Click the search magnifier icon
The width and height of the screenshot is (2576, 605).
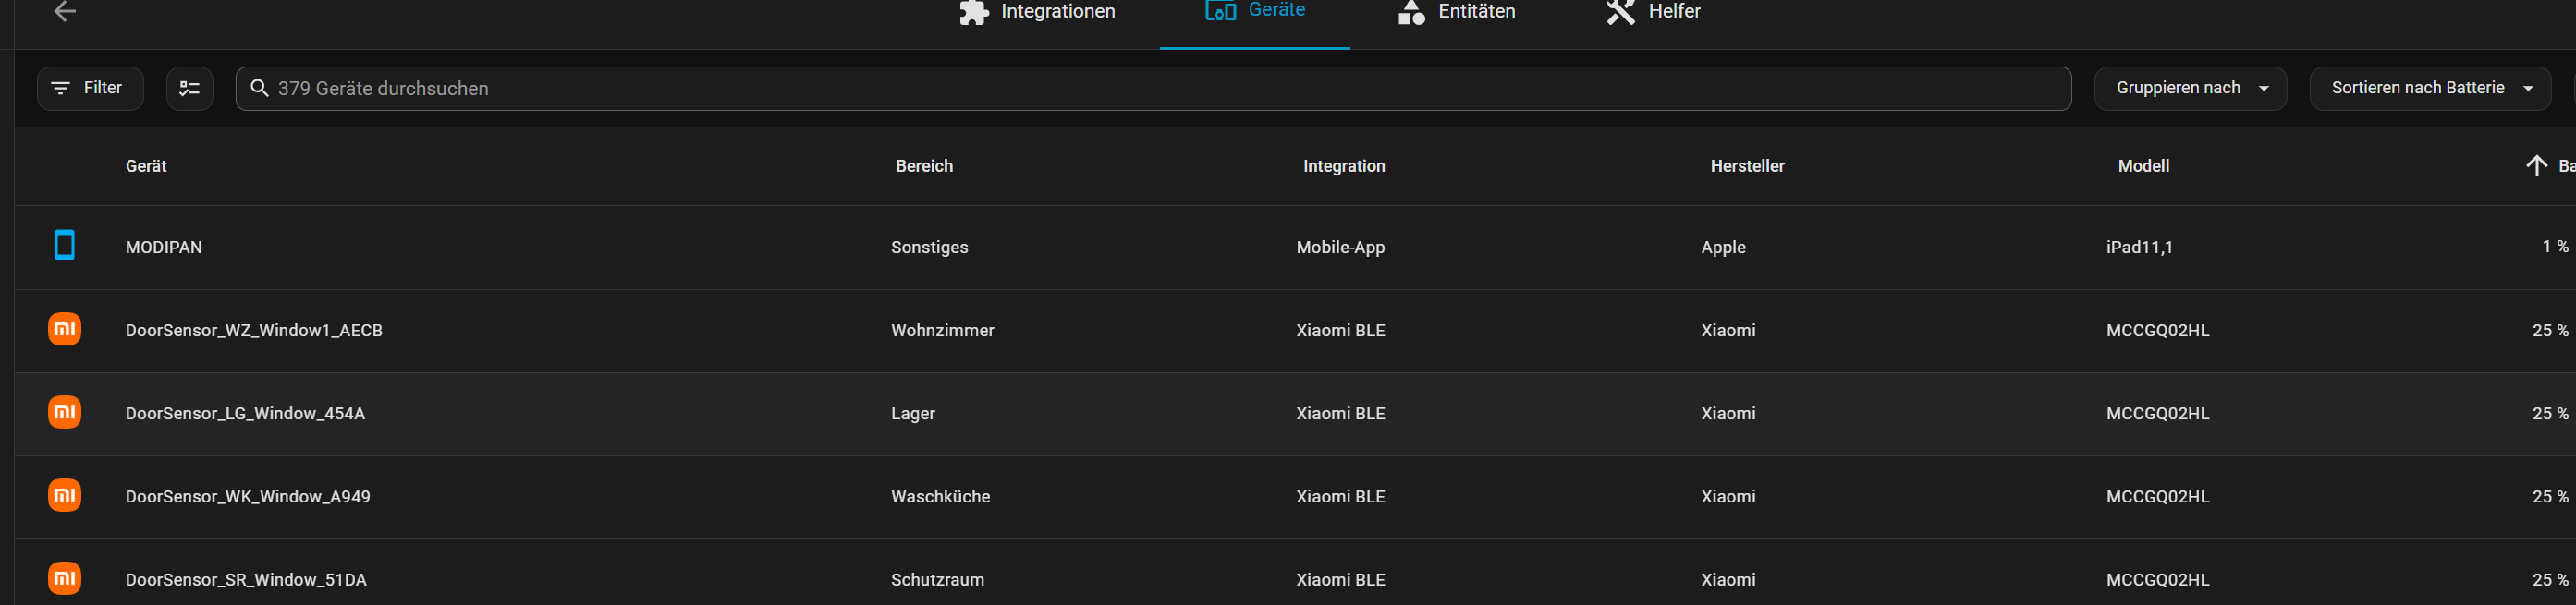tap(259, 88)
